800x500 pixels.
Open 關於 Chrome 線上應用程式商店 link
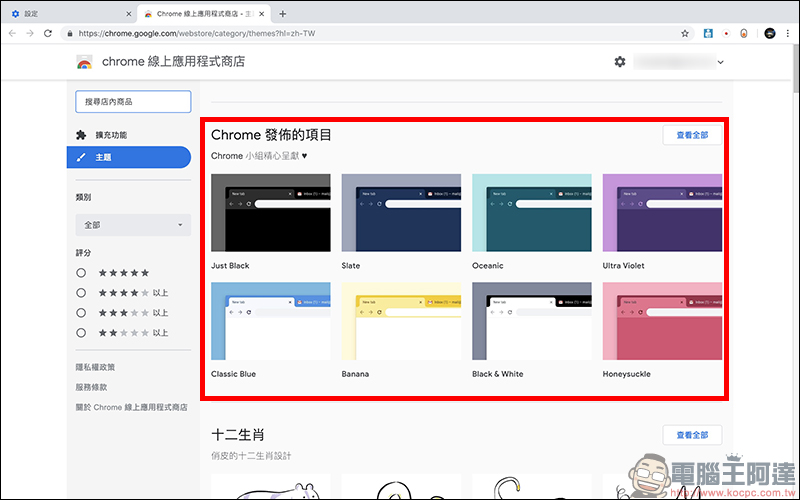click(132, 407)
